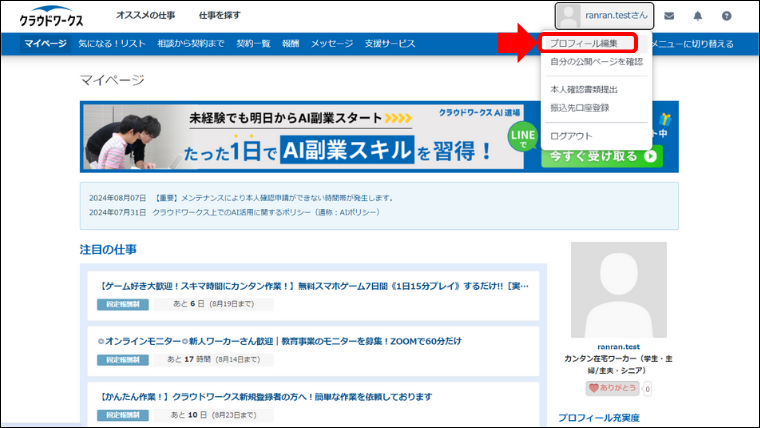Click the help question mark icon
Image resolution: width=760 pixels, height=428 pixels.
pos(726,16)
